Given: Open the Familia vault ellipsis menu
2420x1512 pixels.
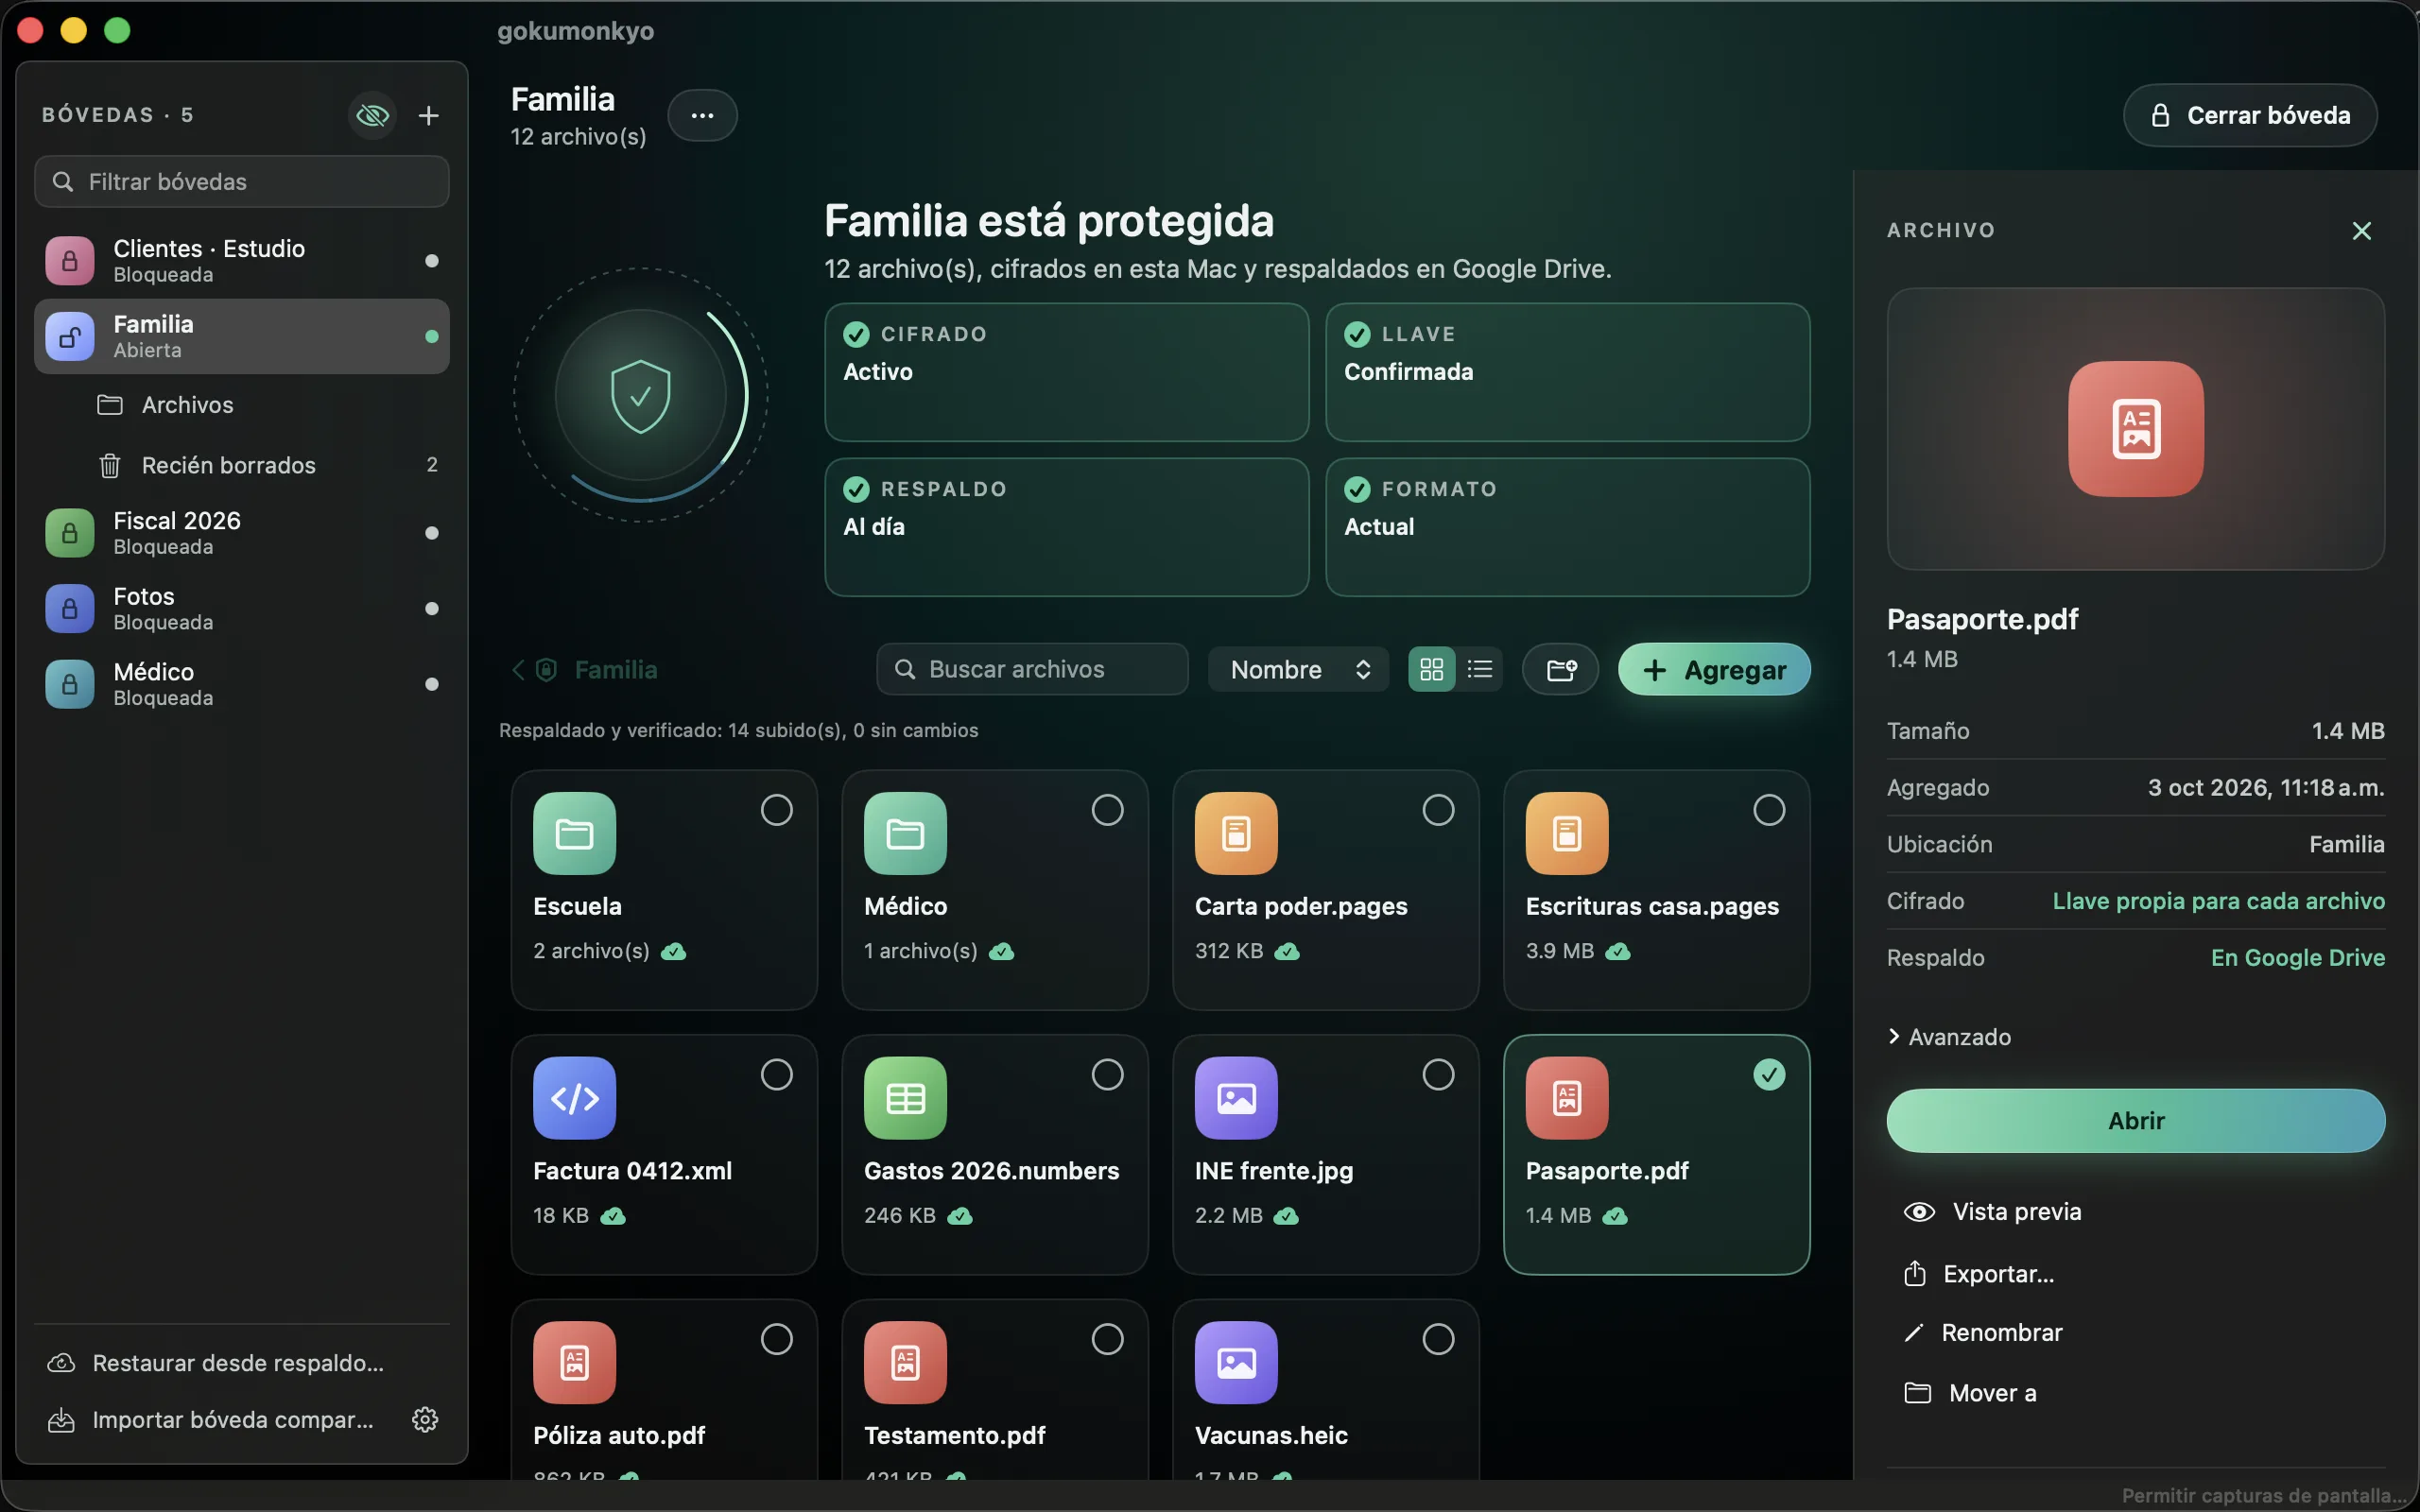Looking at the screenshot, I should [702, 115].
